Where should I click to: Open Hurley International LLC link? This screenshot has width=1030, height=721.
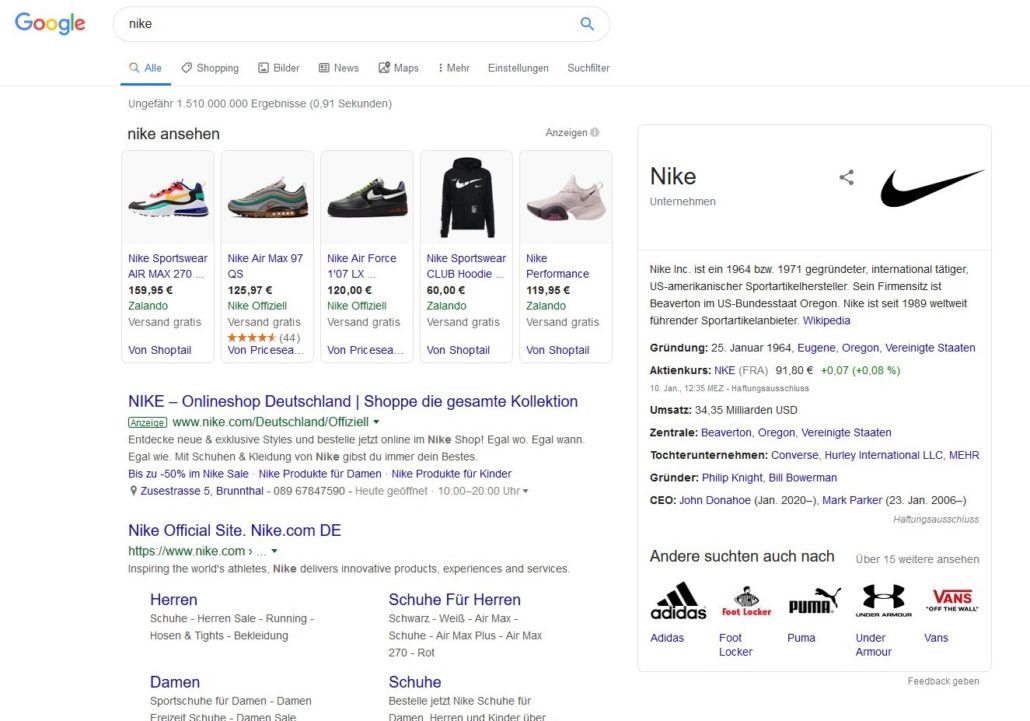(884, 455)
